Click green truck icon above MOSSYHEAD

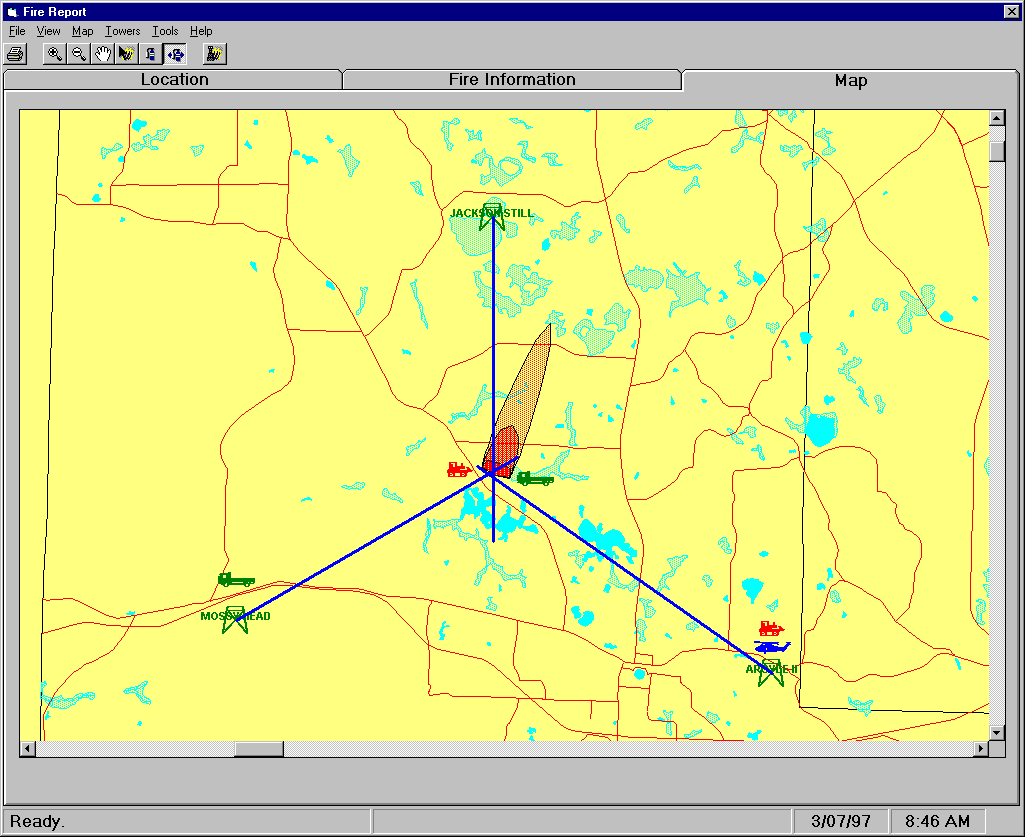click(236, 580)
